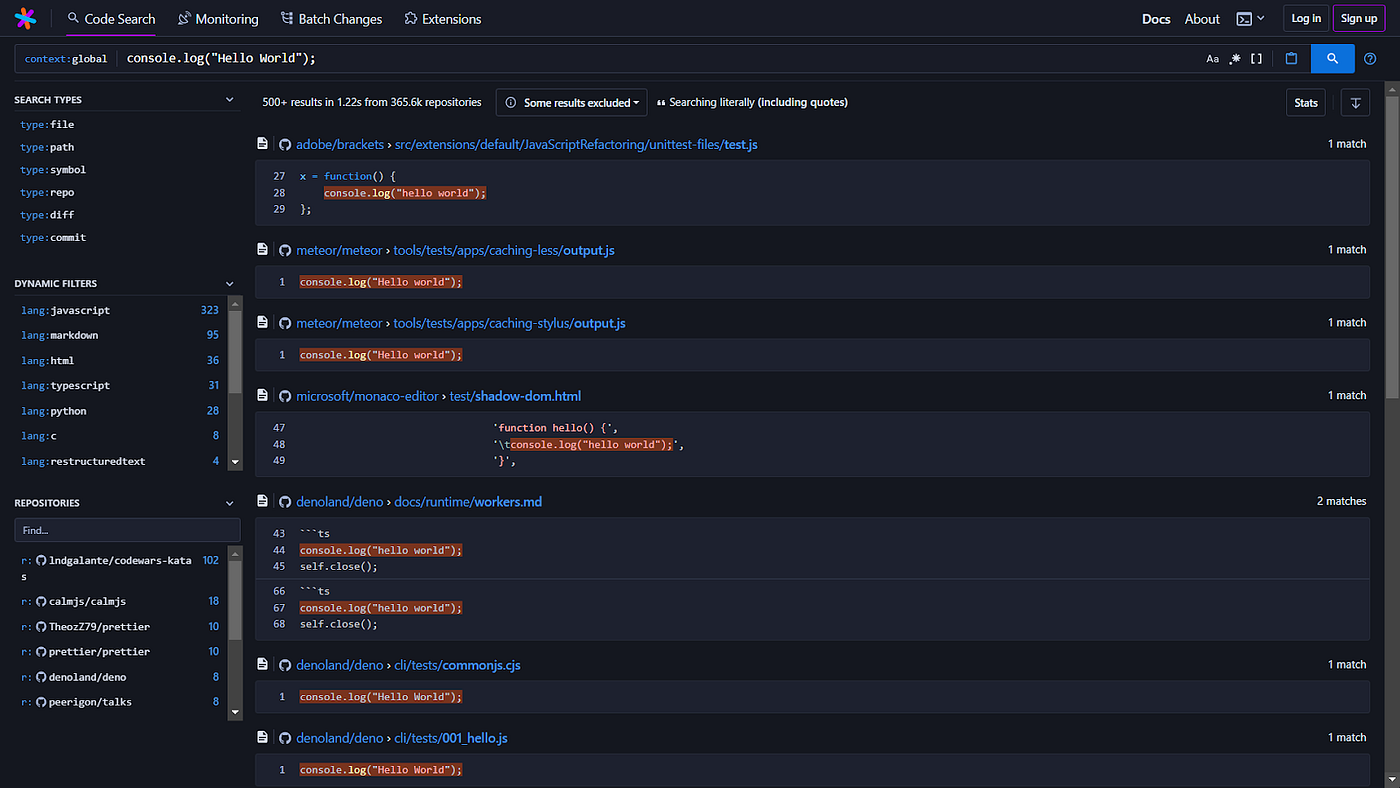Click the Sign up button
Image resolution: width=1400 pixels, height=788 pixels.
(x=1358, y=18)
